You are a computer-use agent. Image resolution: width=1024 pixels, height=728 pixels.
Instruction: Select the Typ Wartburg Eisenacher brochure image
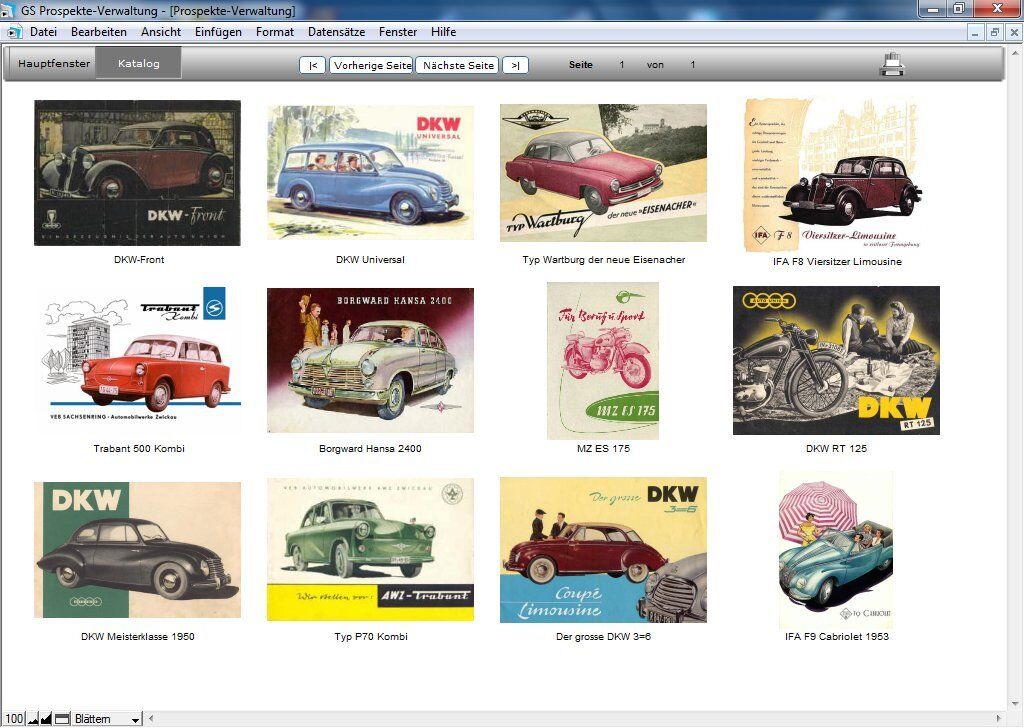click(x=603, y=173)
